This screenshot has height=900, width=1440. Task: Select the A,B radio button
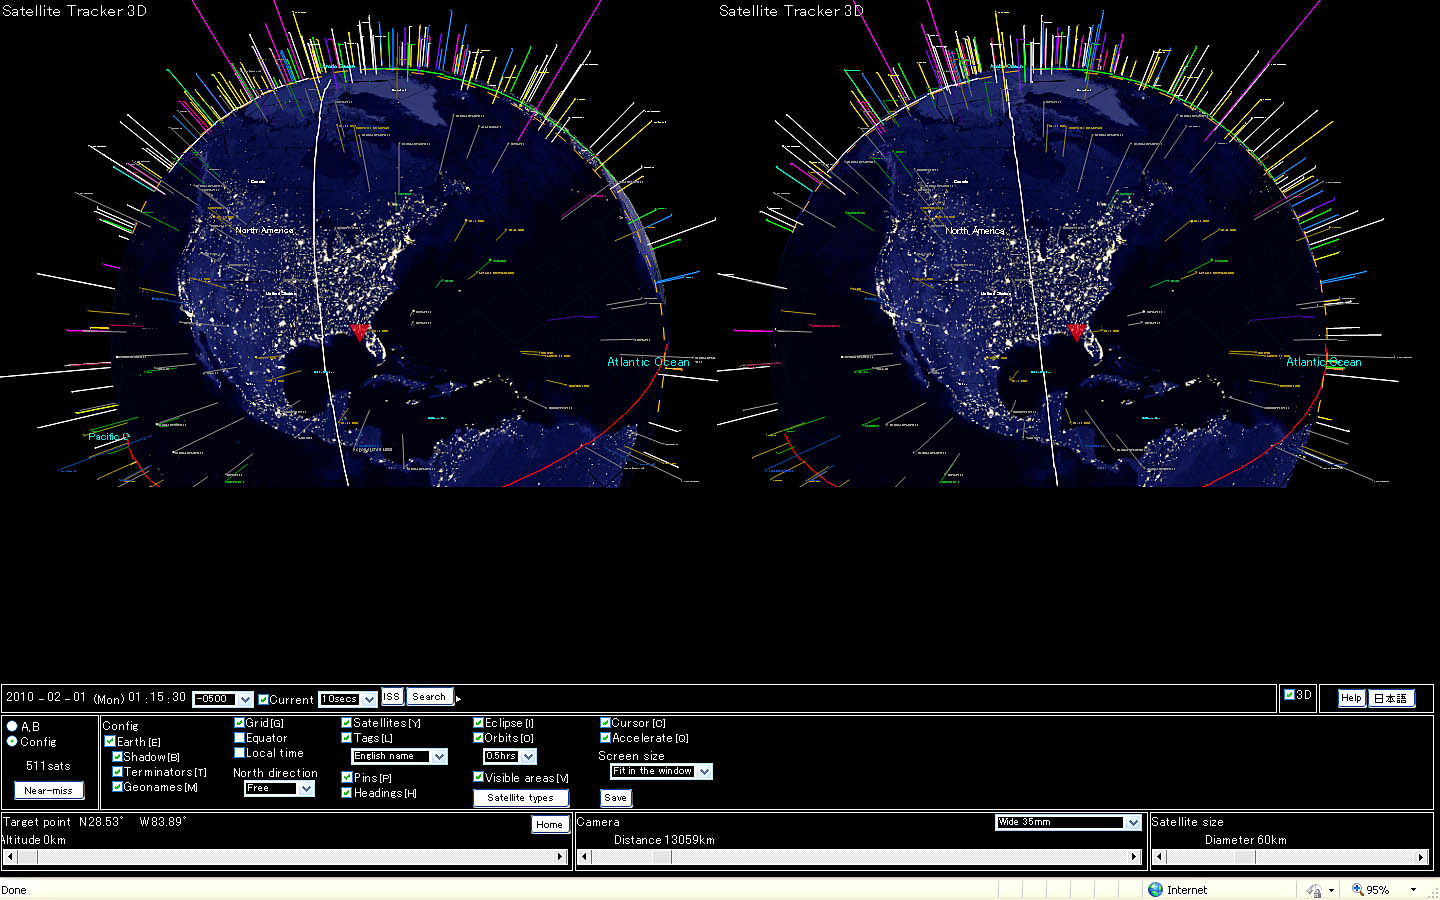coord(12,726)
